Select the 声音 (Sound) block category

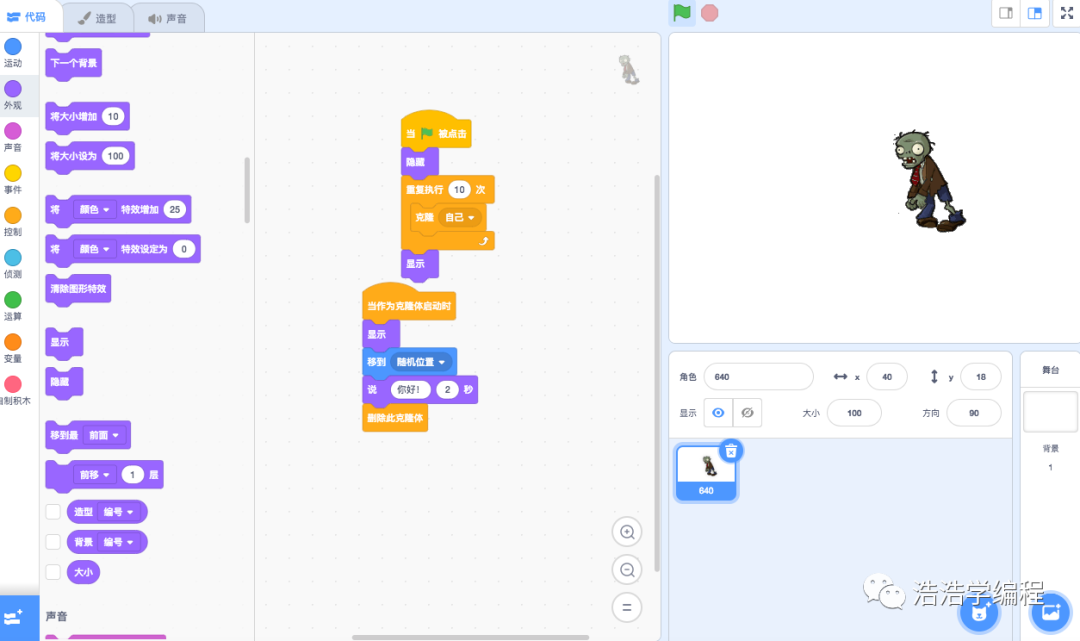13,137
